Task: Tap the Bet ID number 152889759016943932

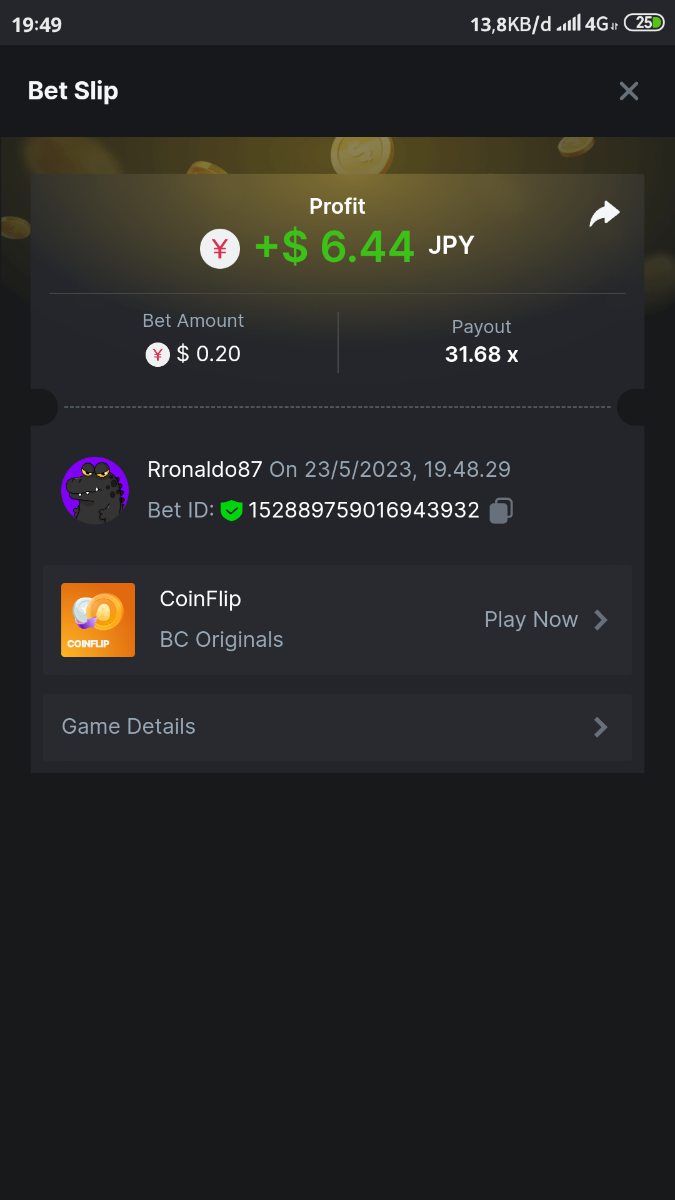Action: click(364, 511)
